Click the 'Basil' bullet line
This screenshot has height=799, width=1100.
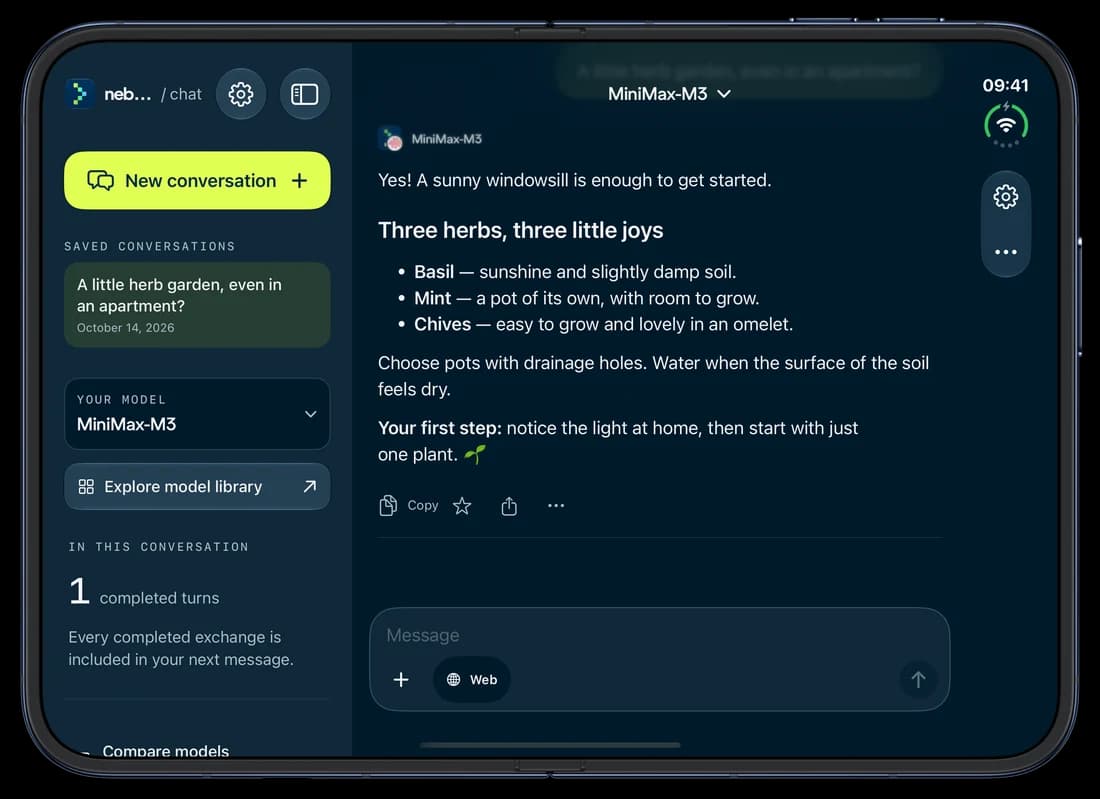pyautogui.click(x=575, y=271)
